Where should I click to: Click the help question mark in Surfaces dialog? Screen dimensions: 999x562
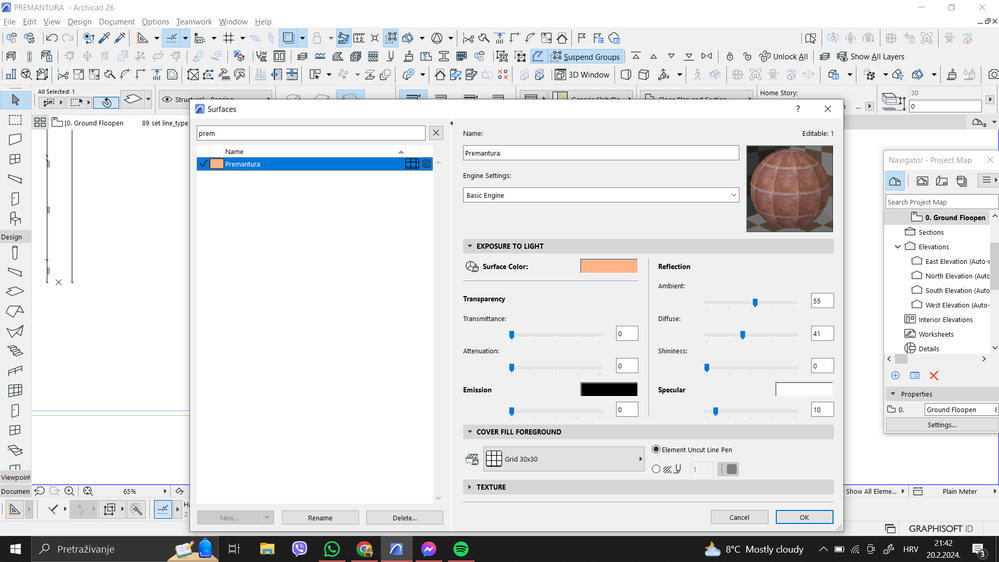797,109
